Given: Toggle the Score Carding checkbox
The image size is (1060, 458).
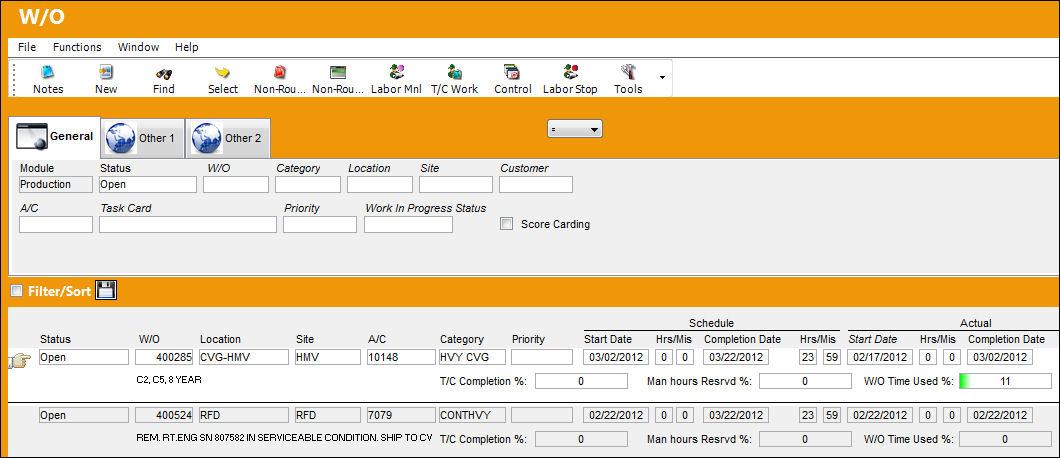Looking at the screenshot, I should click(506, 224).
